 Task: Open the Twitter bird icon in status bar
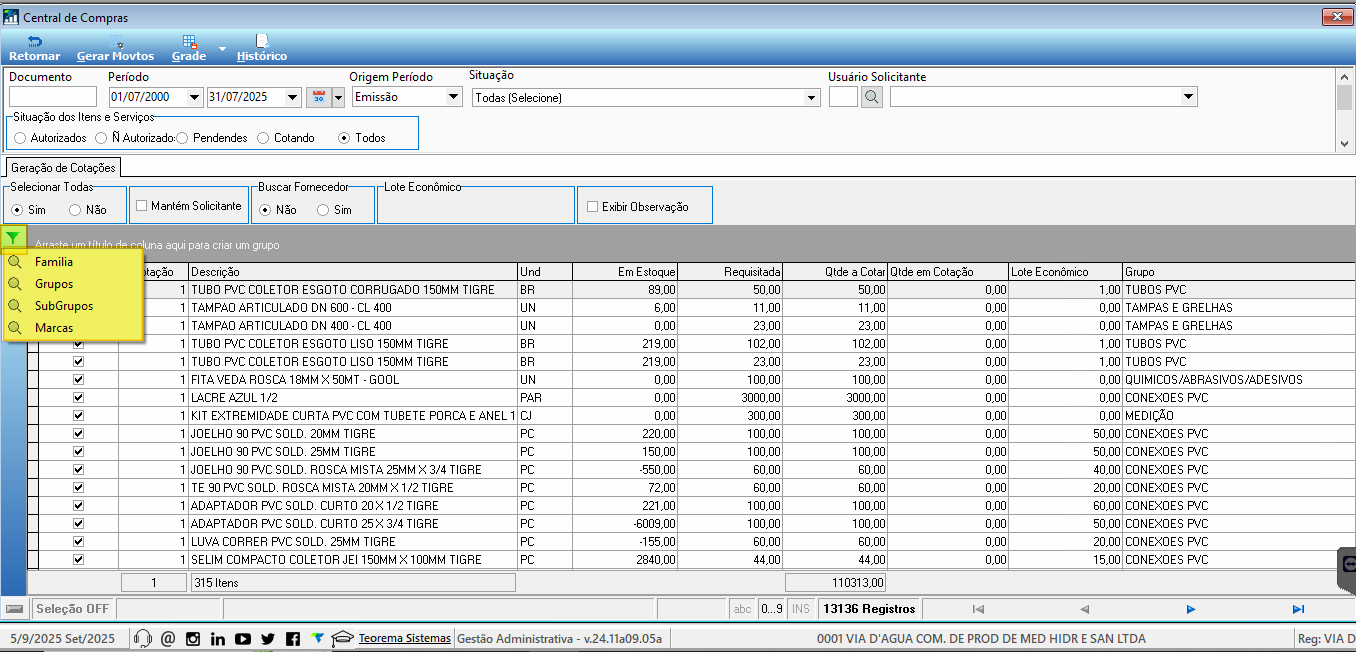tap(268, 638)
